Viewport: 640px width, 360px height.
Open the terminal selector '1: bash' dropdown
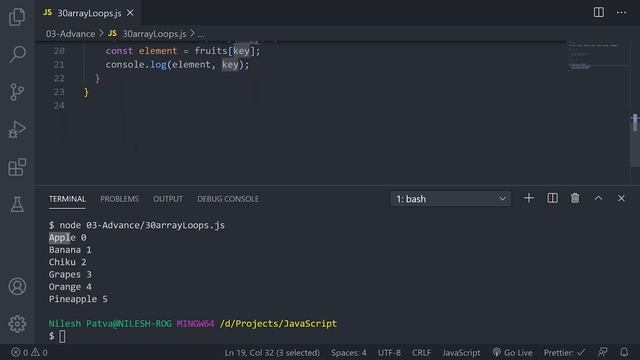coord(451,199)
